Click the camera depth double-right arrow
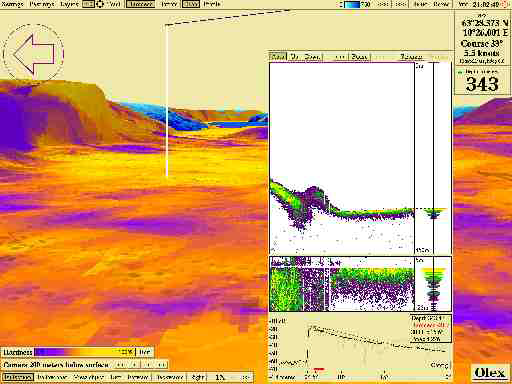Image resolution: width=512 pixels, height=384 pixels. (x=162, y=365)
